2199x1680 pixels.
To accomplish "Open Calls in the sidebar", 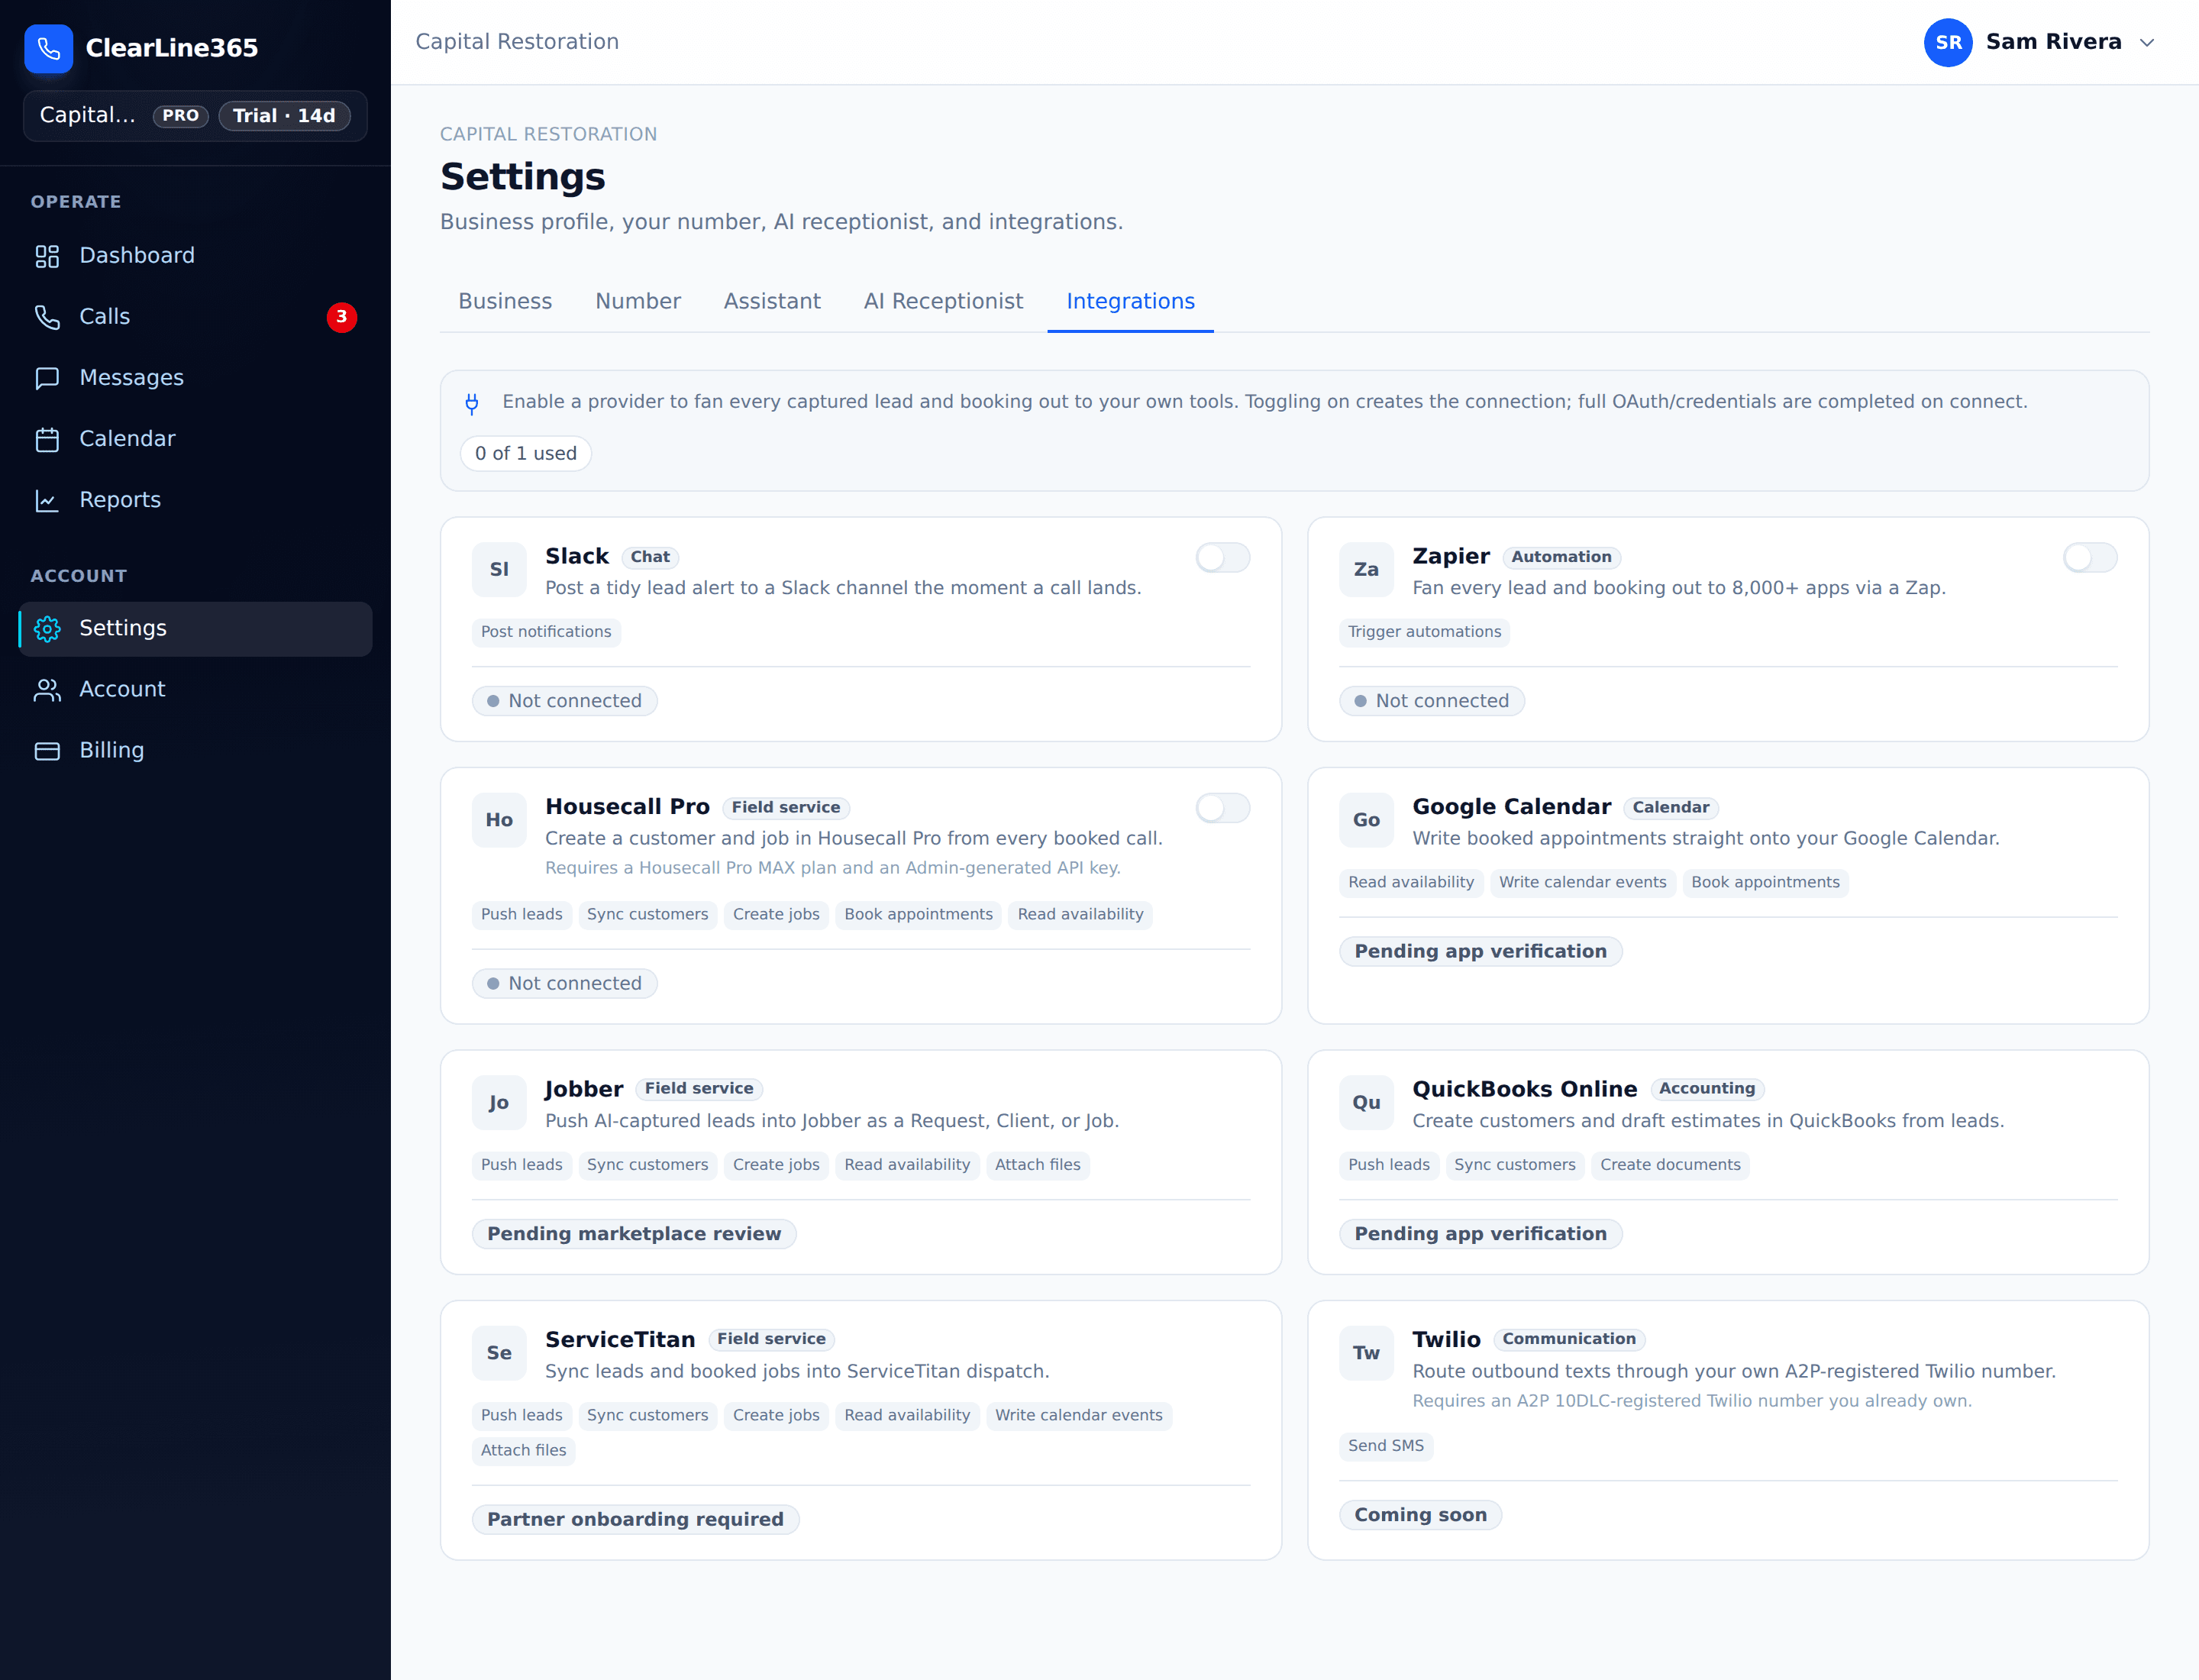I will [195, 317].
